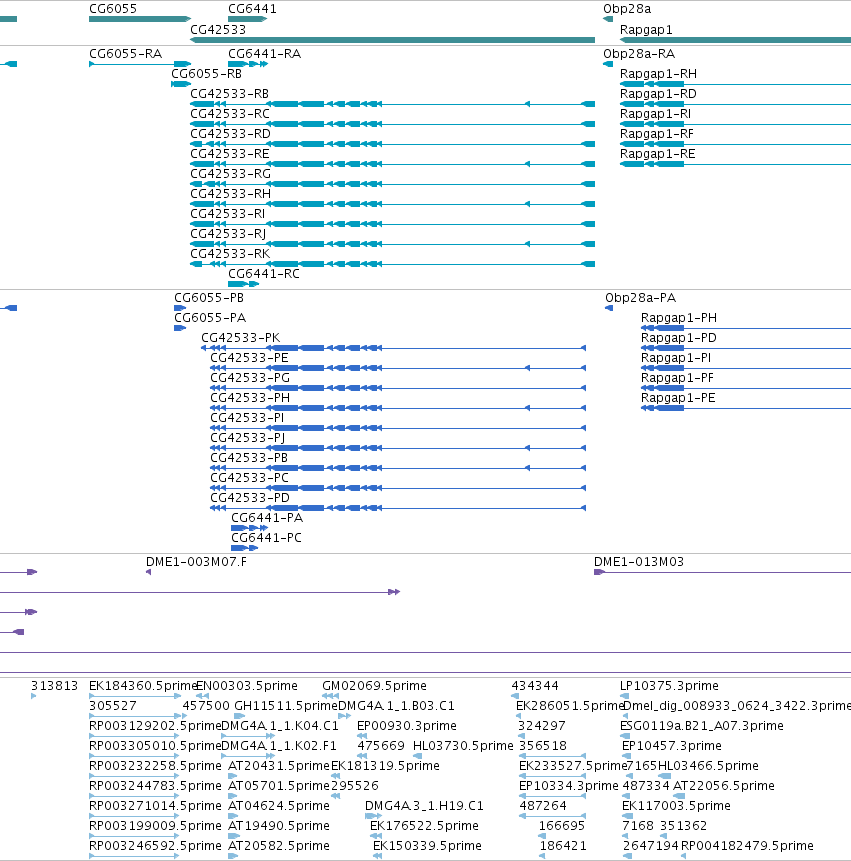Screen dimensions: 851x861
Task: Click protein label CG42533-PE
Action: 249,358
